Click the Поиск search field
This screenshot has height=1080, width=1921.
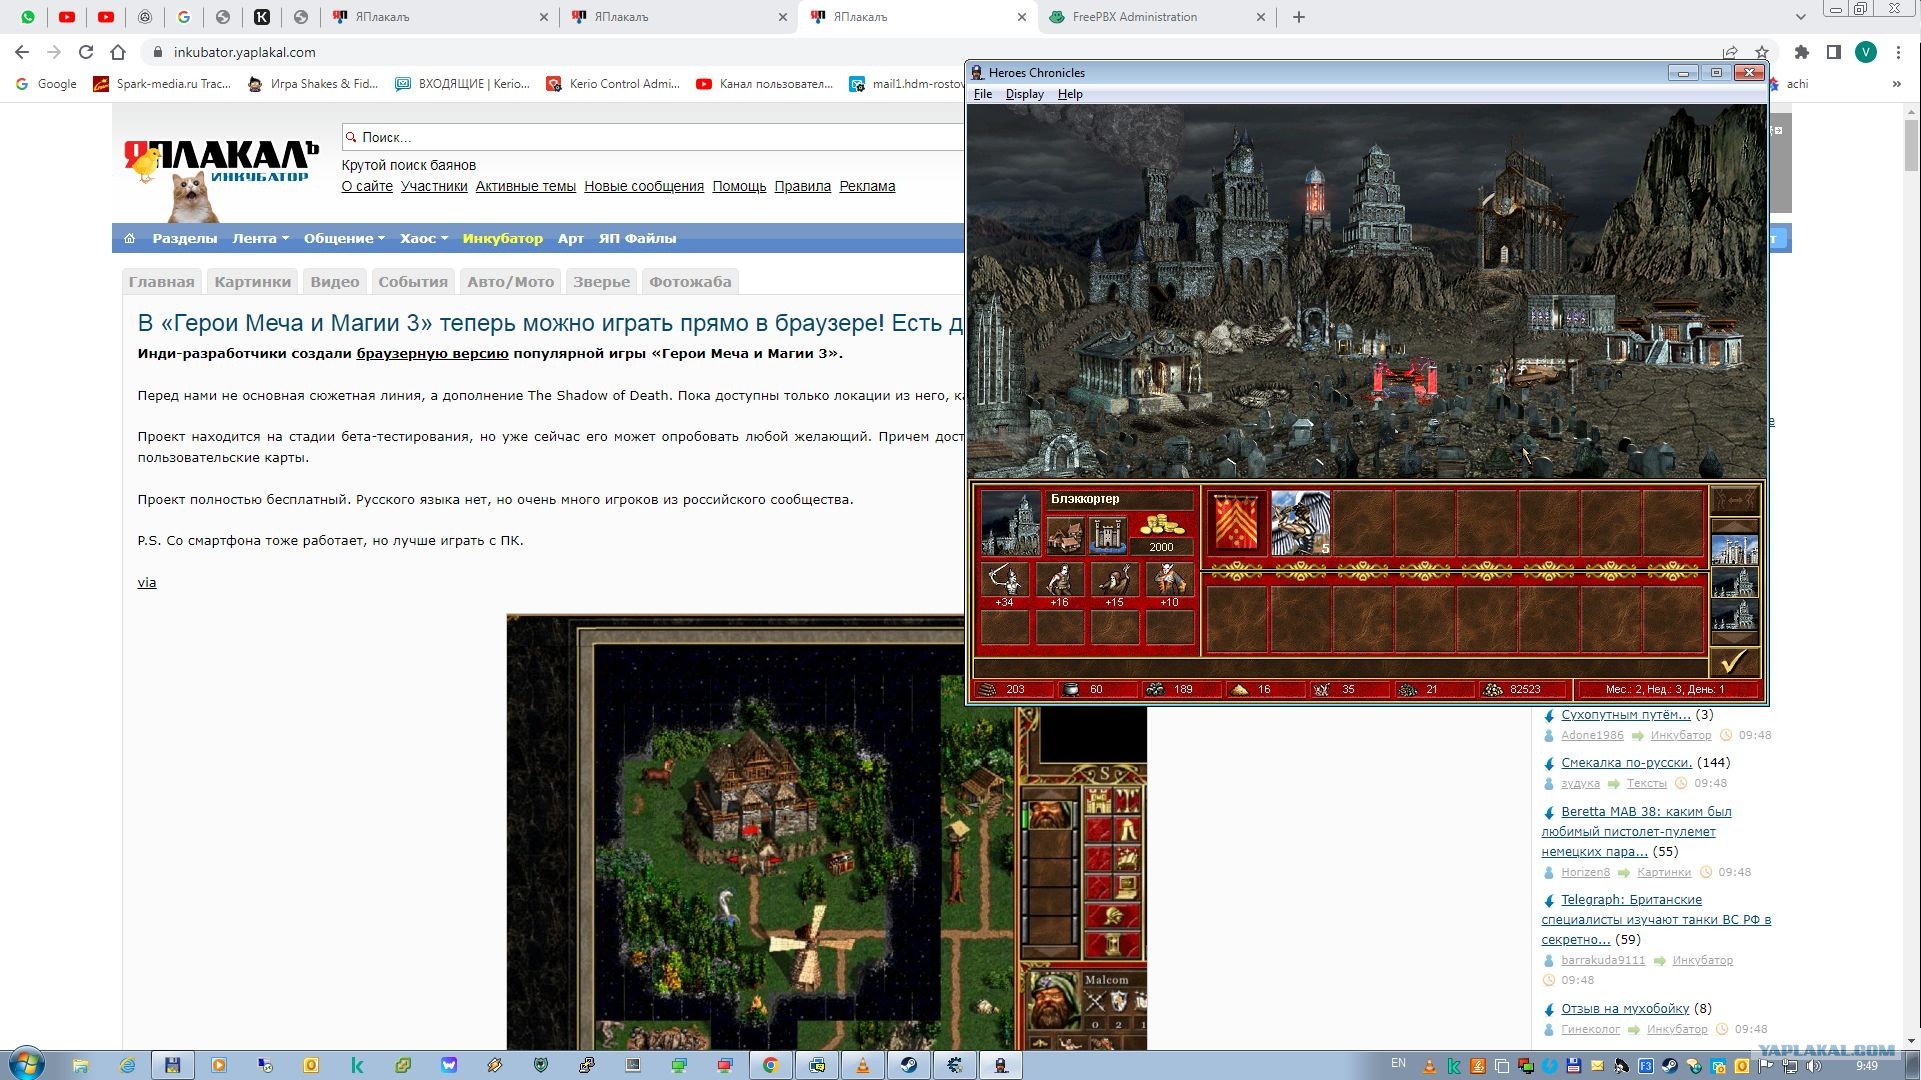(652, 137)
